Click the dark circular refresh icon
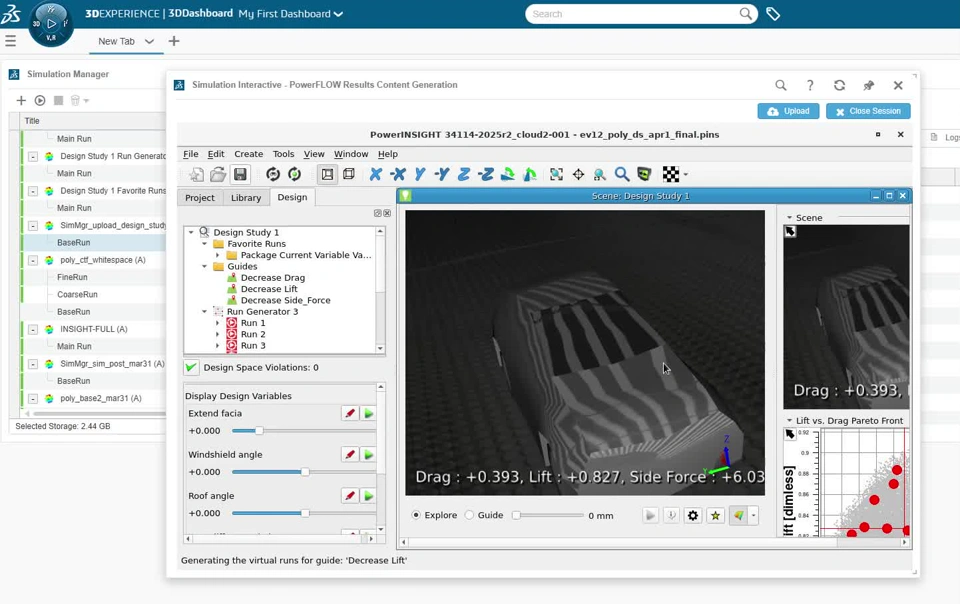Screen dimensions: 960x604 pyautogui.click(x=273, y=174)
